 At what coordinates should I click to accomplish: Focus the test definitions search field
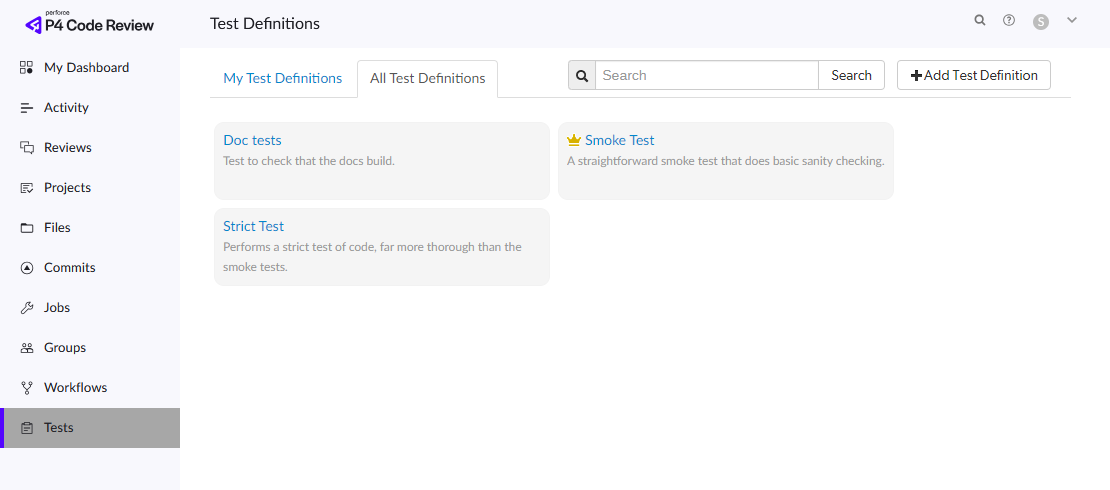706,75
